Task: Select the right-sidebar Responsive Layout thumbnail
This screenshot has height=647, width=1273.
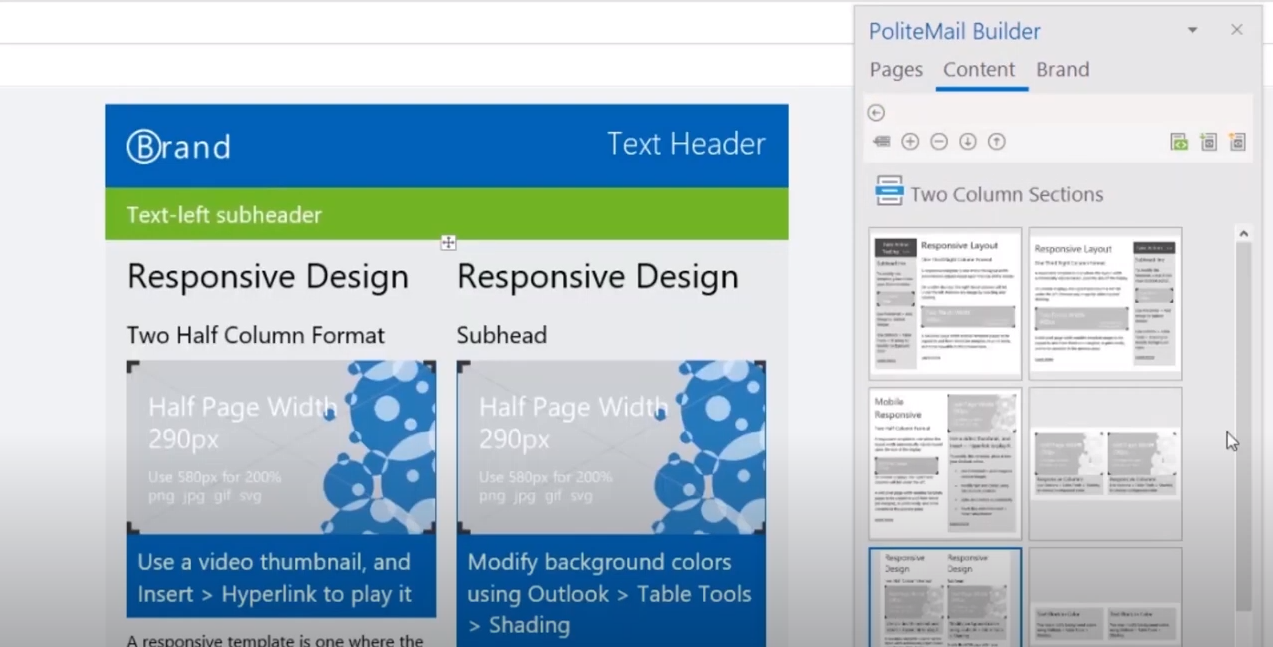Action: point(1105,303)
